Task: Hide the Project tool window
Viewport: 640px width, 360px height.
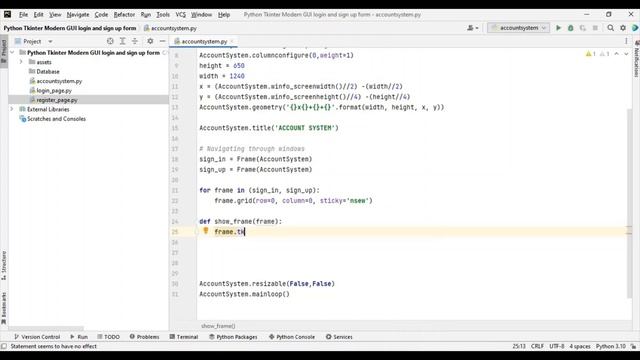Action: coord(162,41)
